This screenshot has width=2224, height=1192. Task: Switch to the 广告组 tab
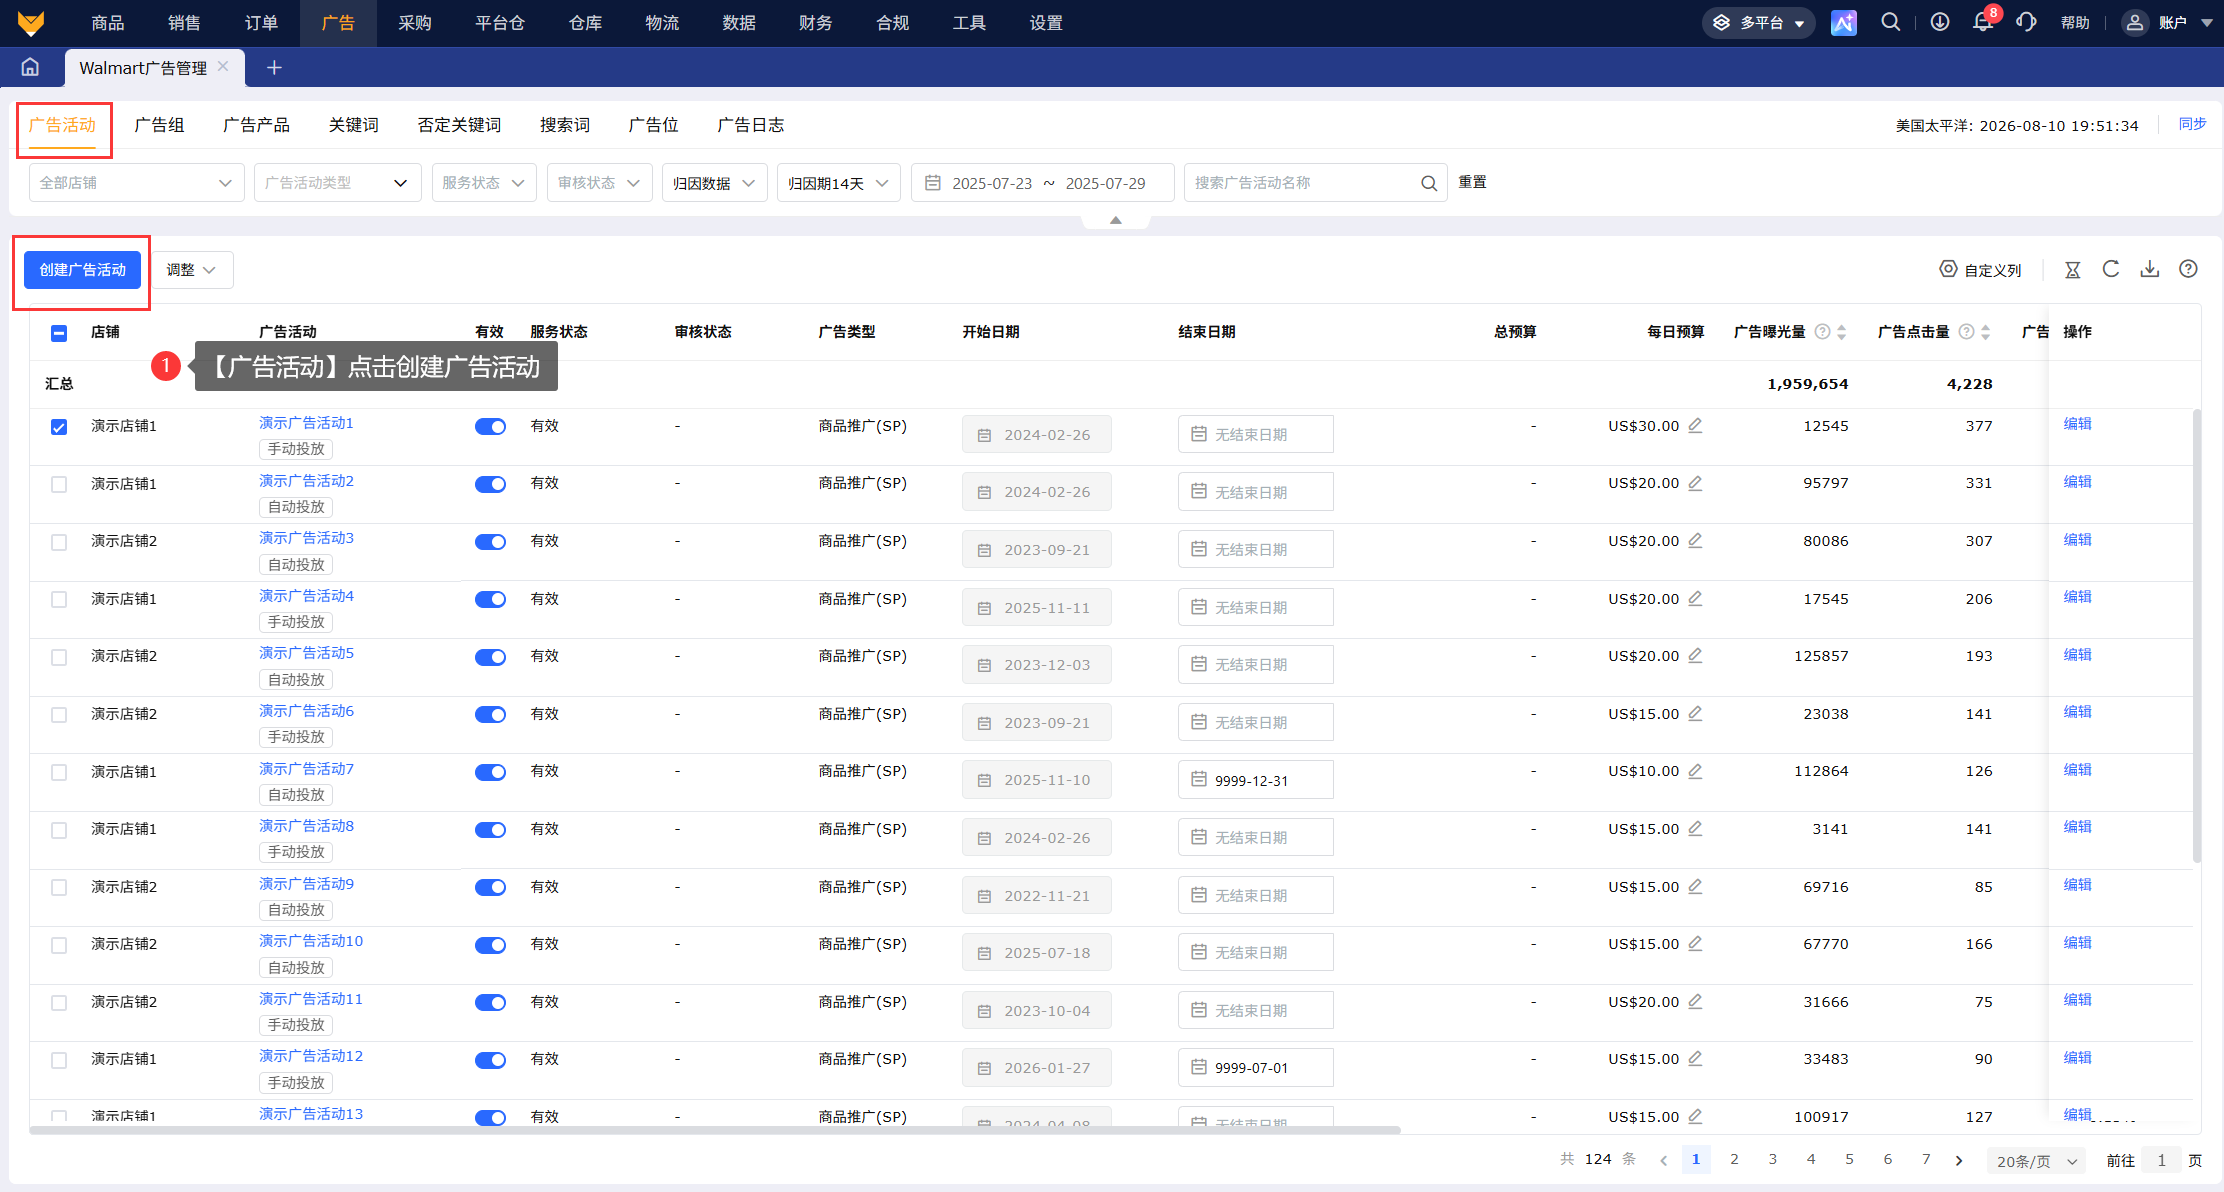pos(159,125)
